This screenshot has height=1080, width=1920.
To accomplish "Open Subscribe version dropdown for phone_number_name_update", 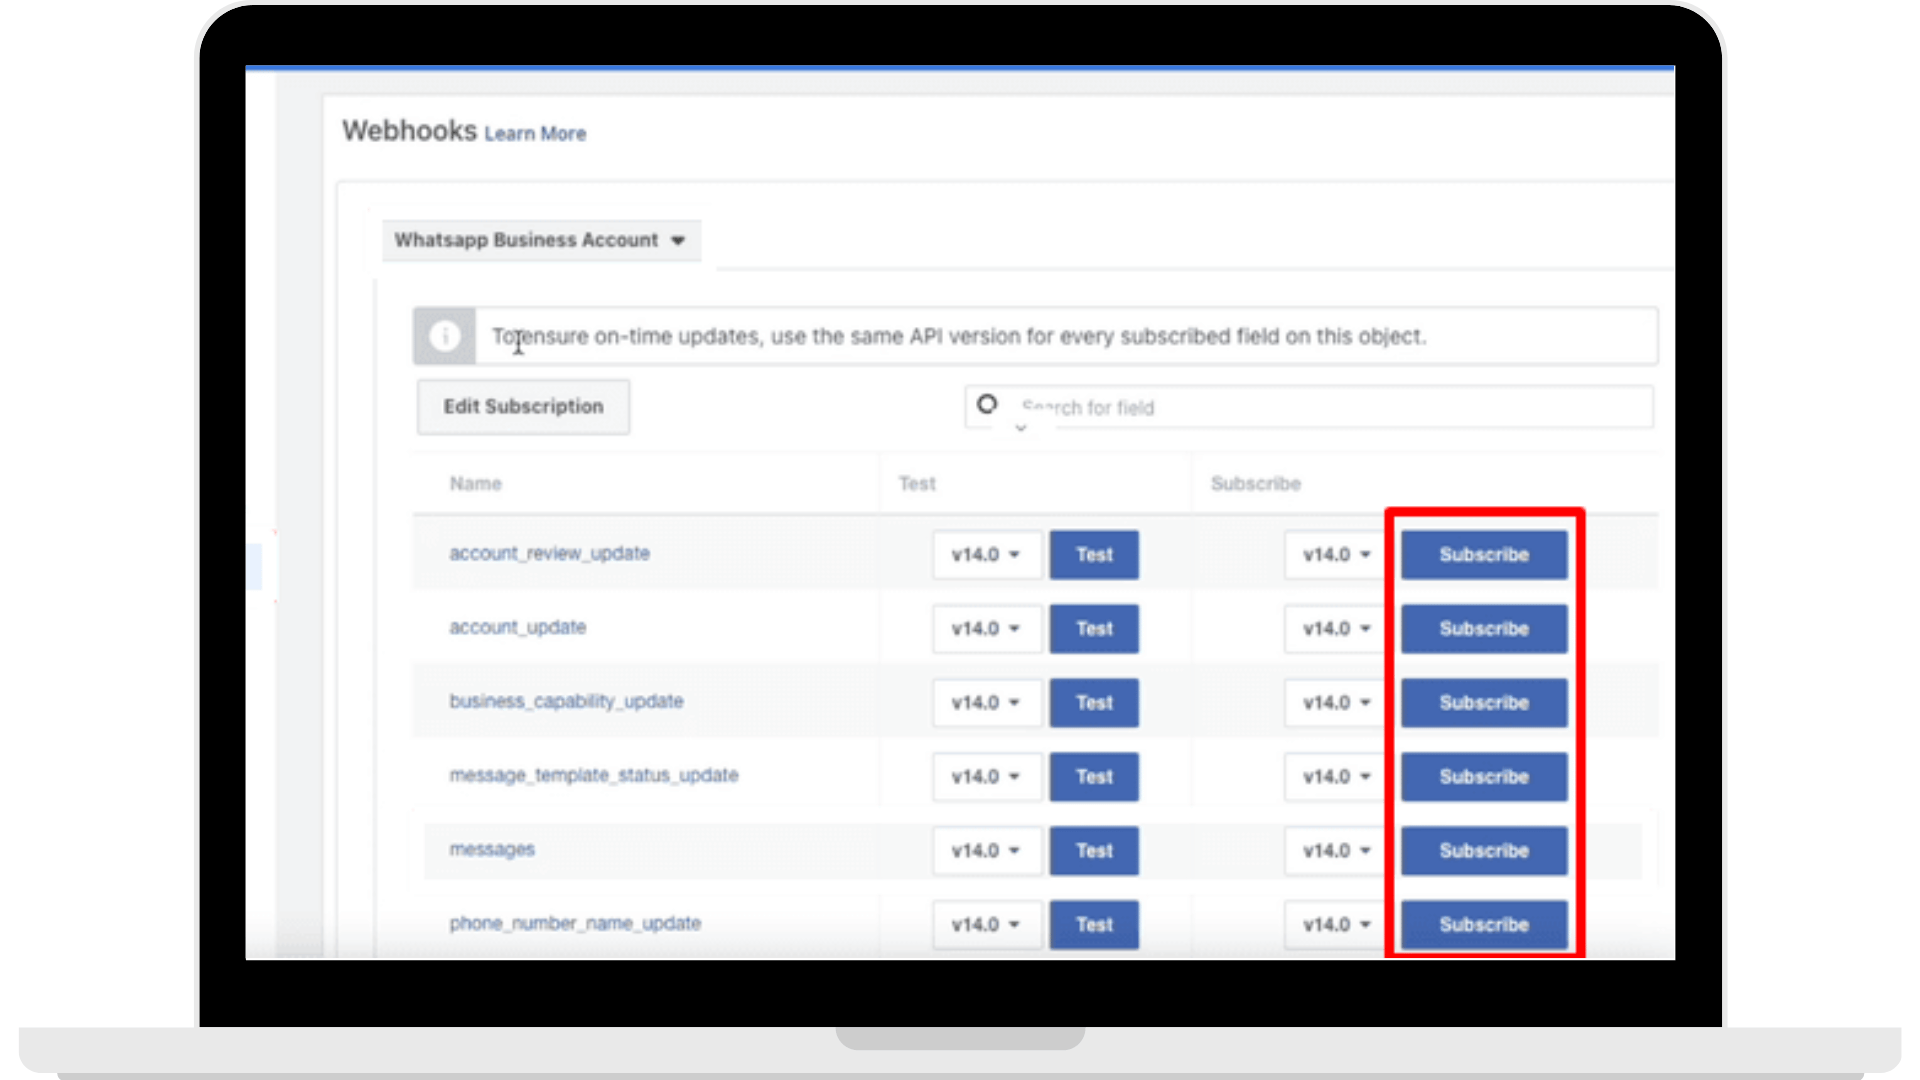I will 1334,925.
